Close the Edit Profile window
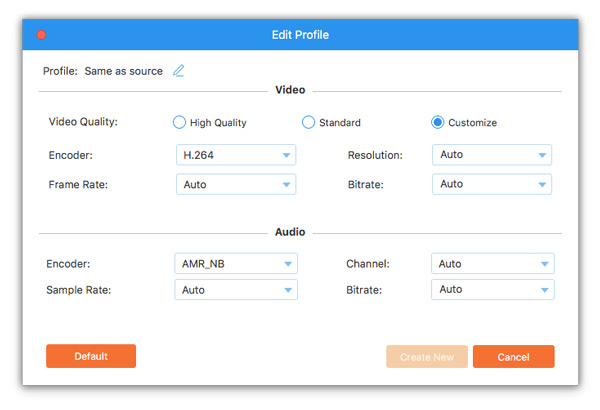The height and width of the screenshot is (410, 600). [x=41, y=35]
